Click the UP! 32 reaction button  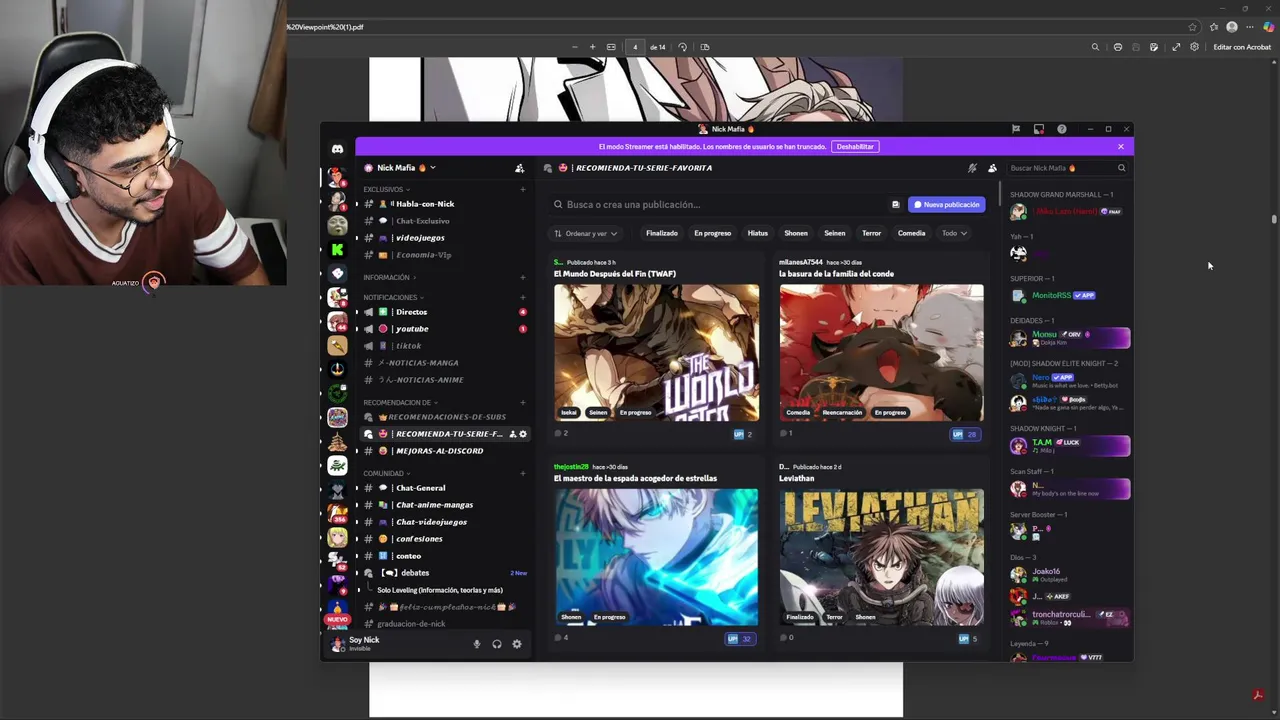(x=740, y=638)
